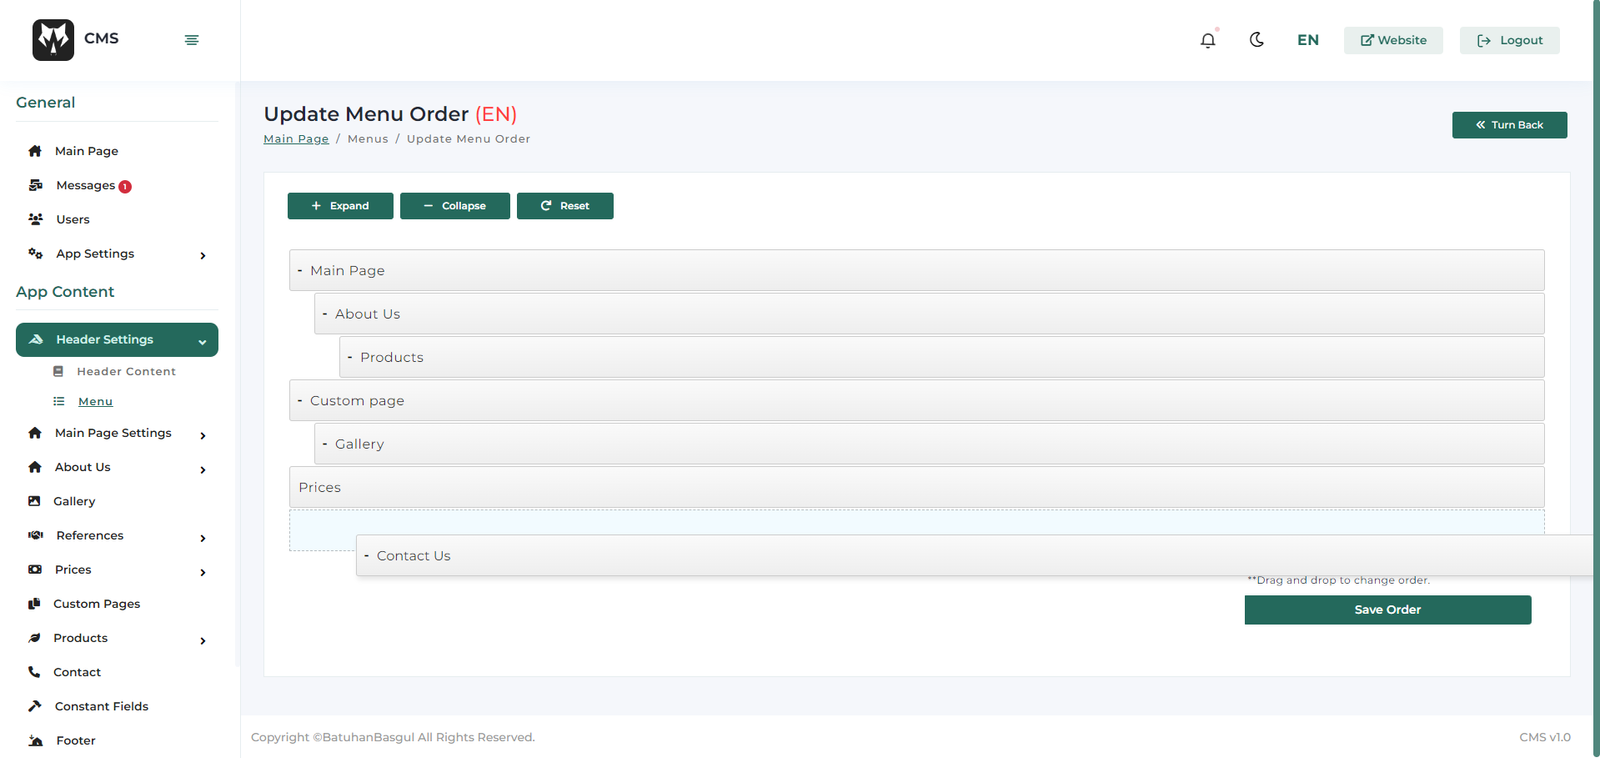Screen dimensions: 1600x758
Task: Open the Footer sidebar item
Action: pyautogui.click(x=76, y=740)
